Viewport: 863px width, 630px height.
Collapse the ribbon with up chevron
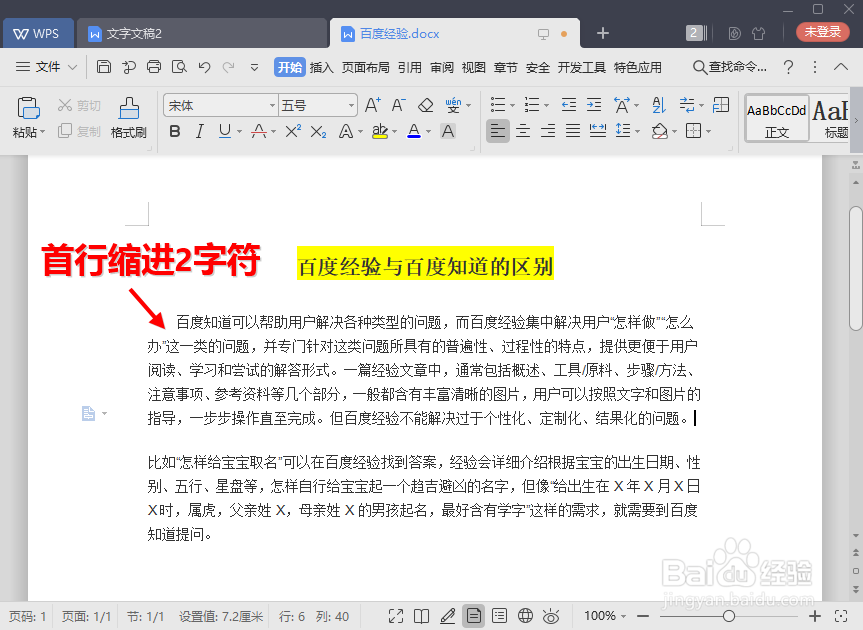[x=840, y=67]
